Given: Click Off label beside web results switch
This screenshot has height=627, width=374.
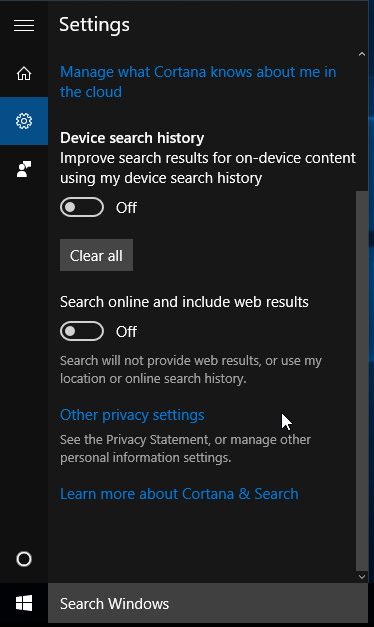Looking at the screenshot, I should [x=126, y=331].
